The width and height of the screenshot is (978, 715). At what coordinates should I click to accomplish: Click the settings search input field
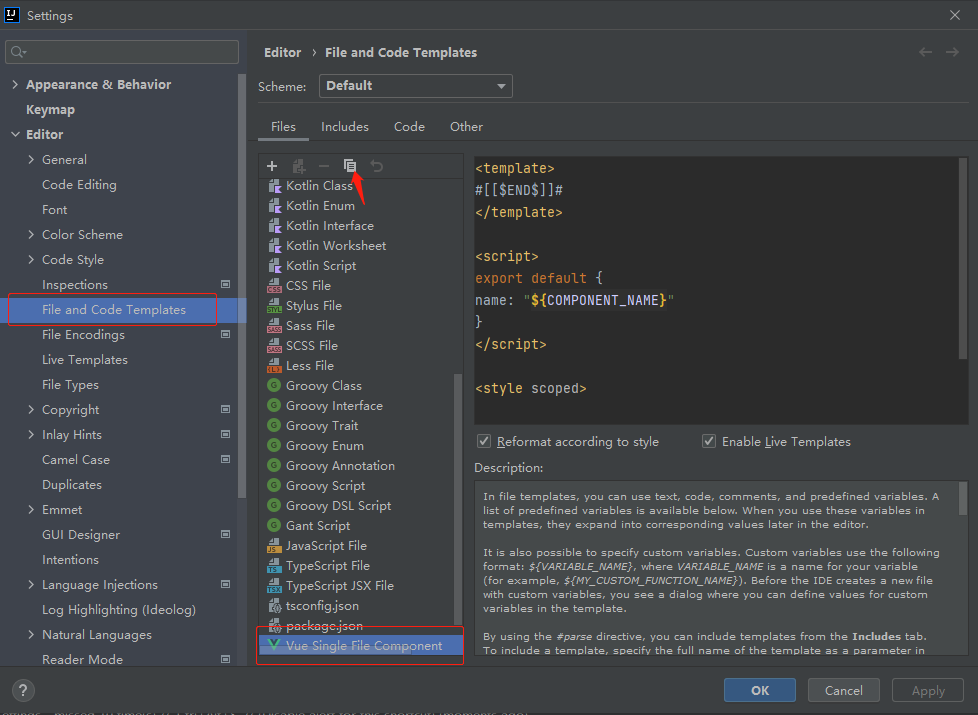(x=122, y=52)
